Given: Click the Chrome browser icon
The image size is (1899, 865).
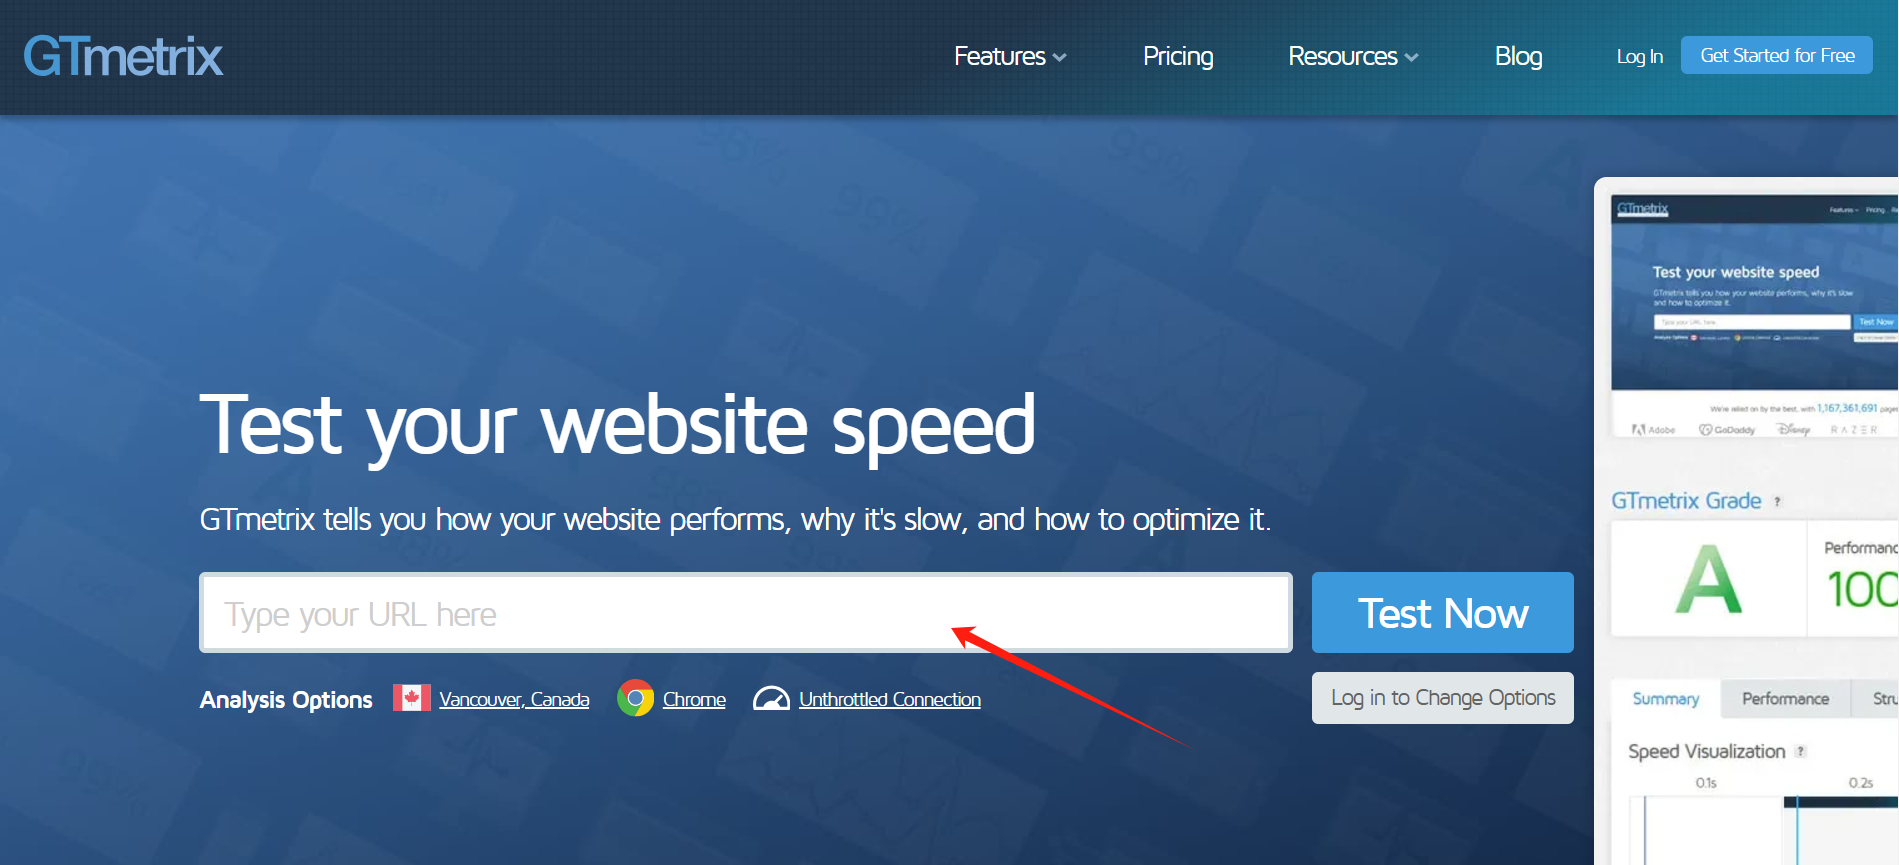Looking at the screenshot, I should click(635, 698).
